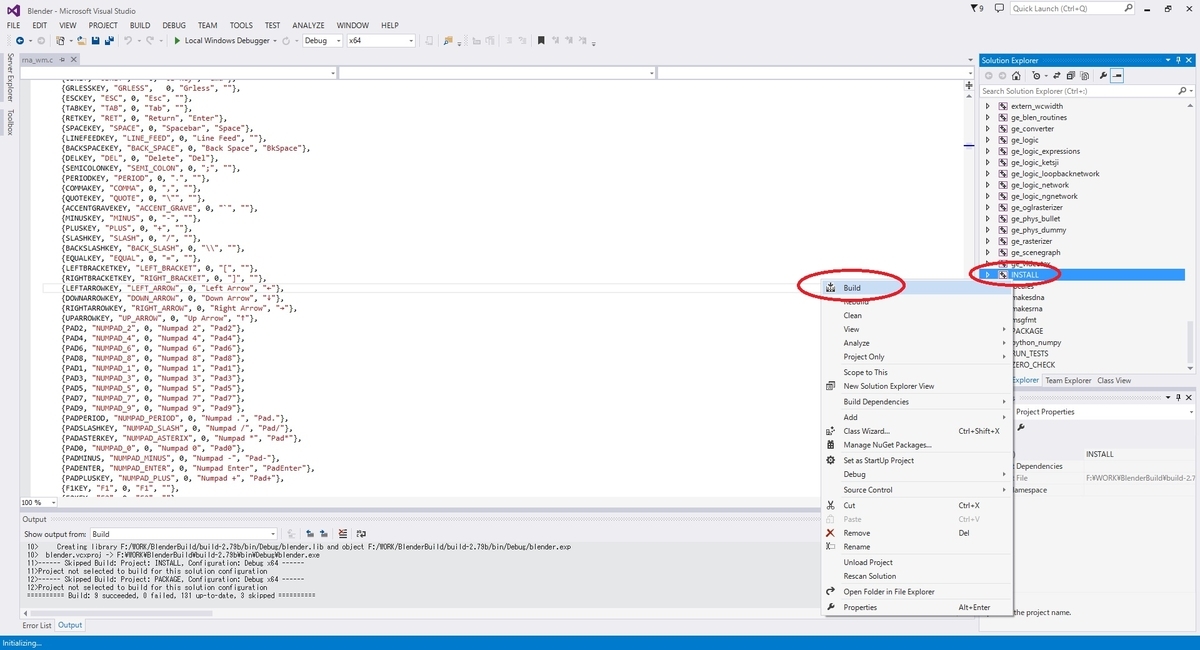The image size is (1200, 650).
Task: Navigate backward with toolbar back arrow
Action: [19, 41]
